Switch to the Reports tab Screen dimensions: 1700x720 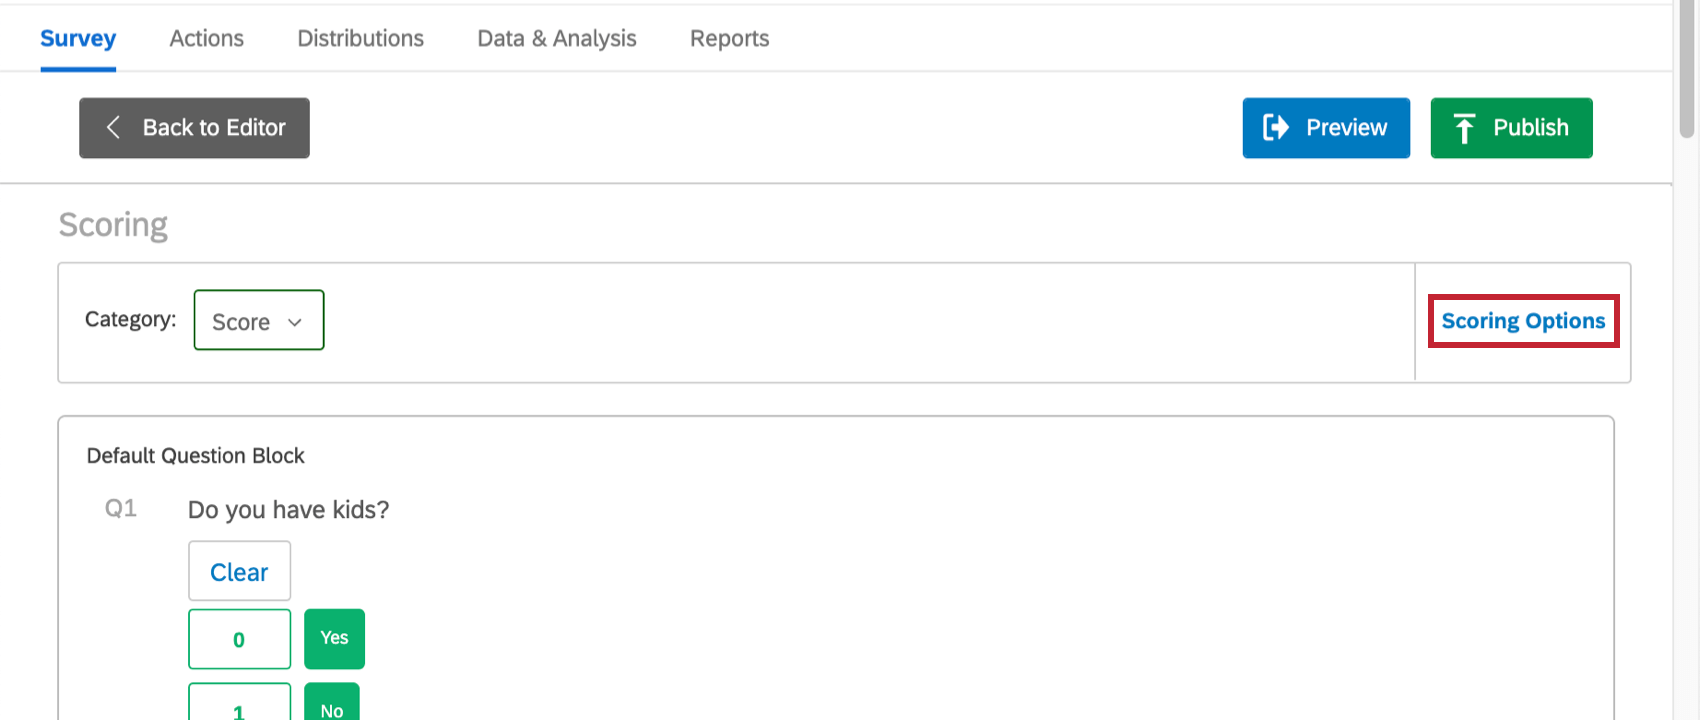tap(729, 37)
